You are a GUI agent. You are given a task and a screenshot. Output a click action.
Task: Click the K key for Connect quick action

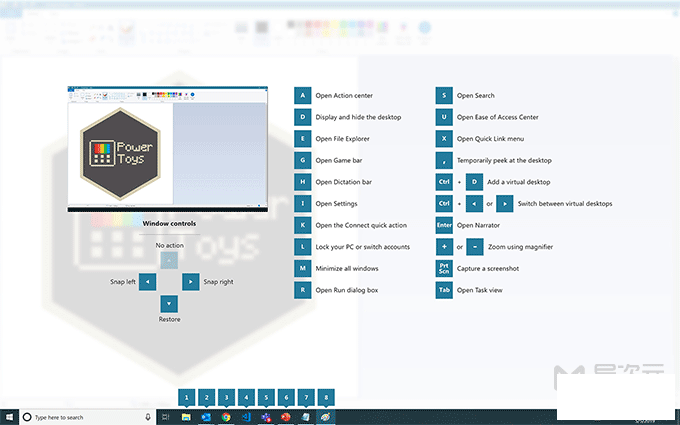pyautogui.click(x=302, y=225)
